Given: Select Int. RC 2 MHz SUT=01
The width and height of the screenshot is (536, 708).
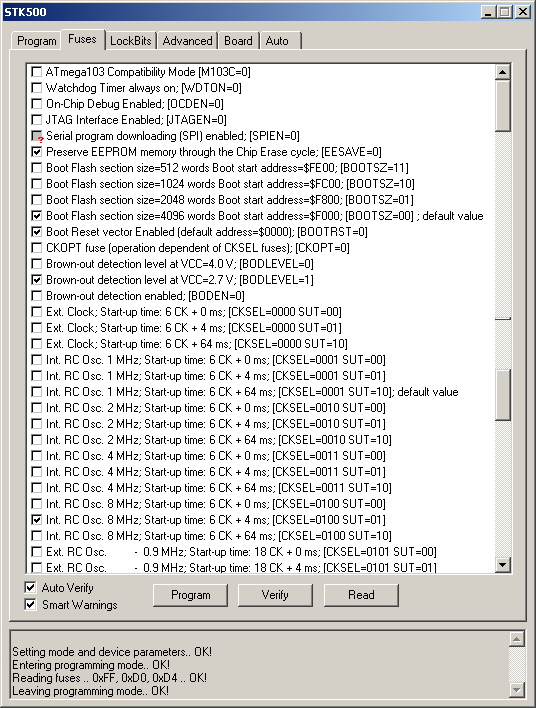Looking at the screenshot, I should click(x=36, y=424).
